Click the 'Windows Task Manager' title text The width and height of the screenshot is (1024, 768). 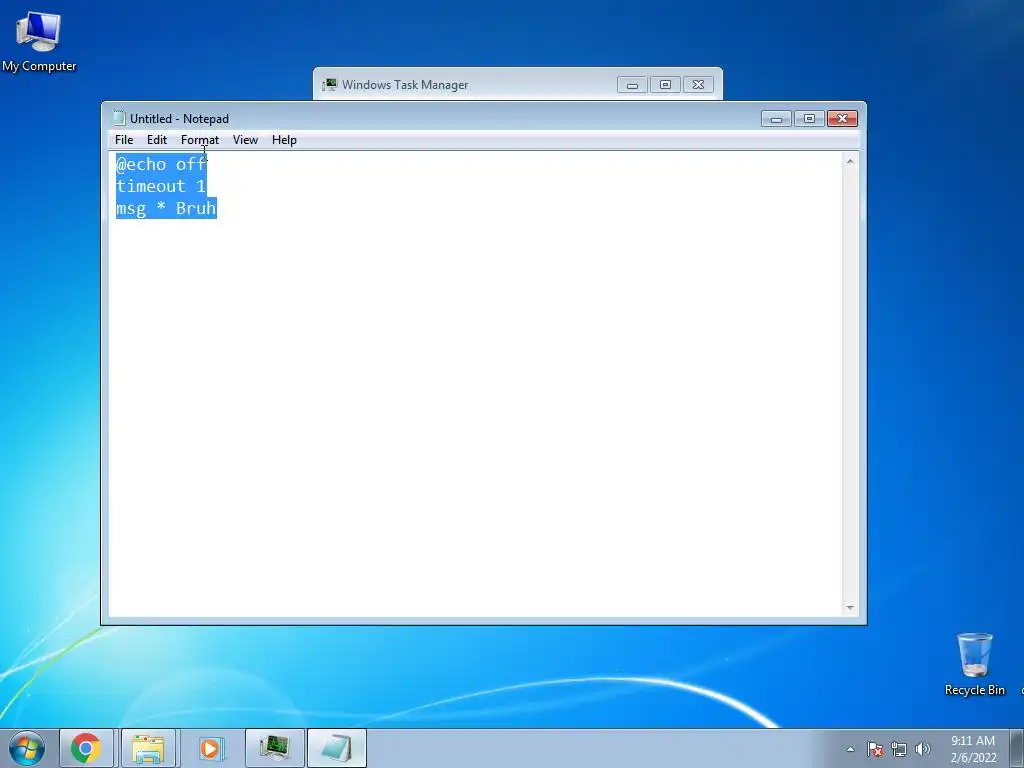pyautogui.click(x=405, y=85)
